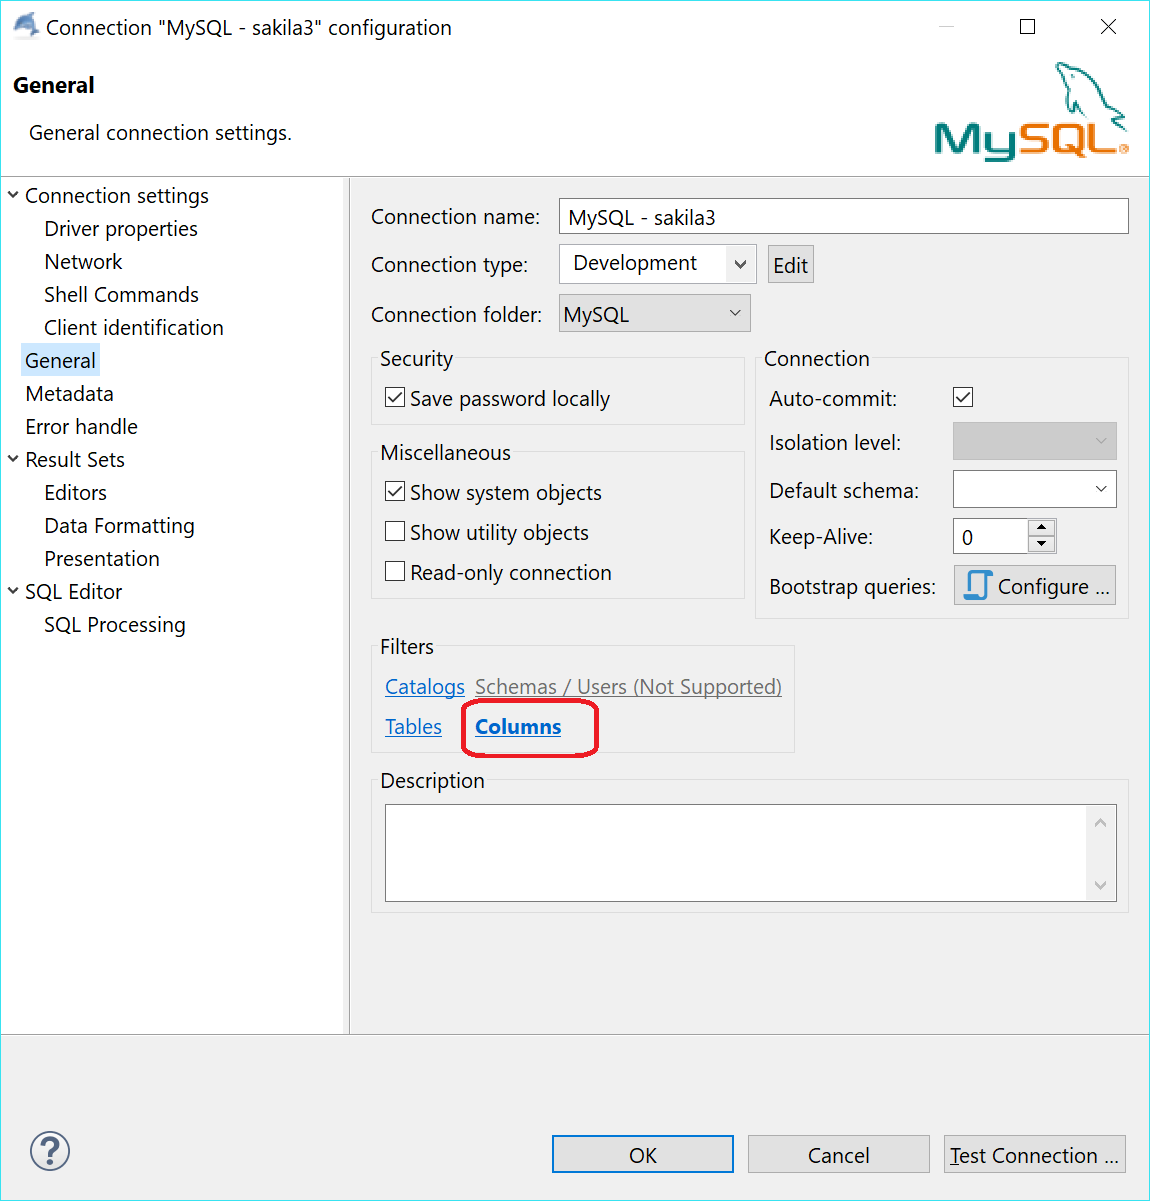Uncheck Show system objects
This screenshot has height=1201, width=1150.
(x=395, y=492)
